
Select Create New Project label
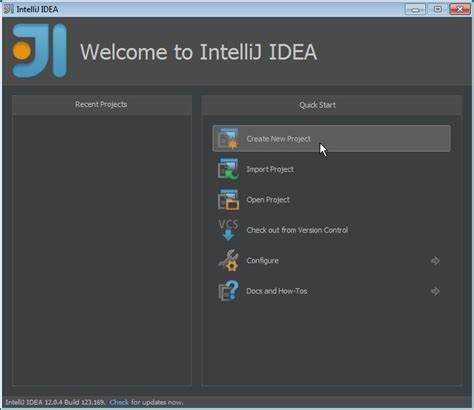click(279, 139)
